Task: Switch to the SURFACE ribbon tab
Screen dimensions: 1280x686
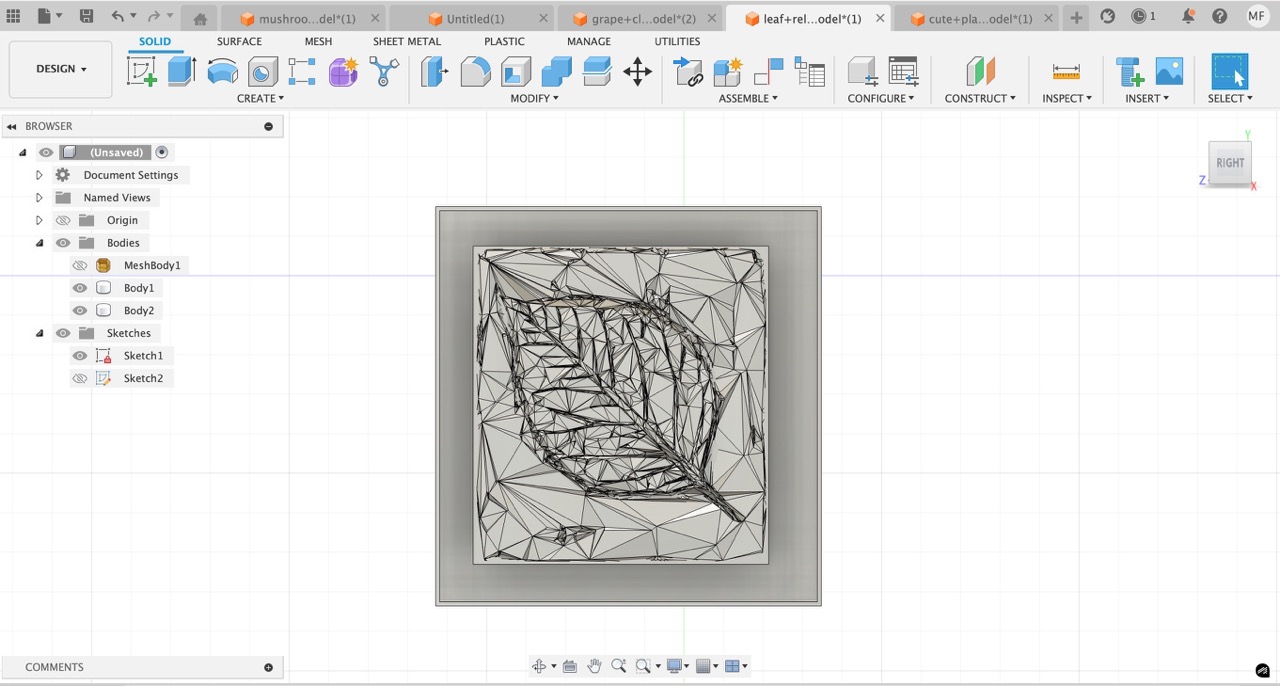Action: click(239, 41)
